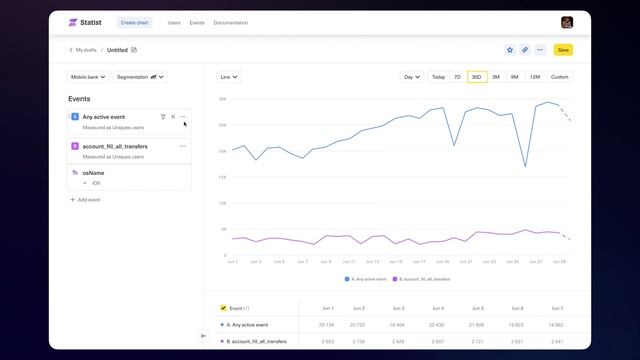Viewport: 640px width, 360px height.
Task: Open the Mobile bank project dropdown
Action: pos(88,77)
